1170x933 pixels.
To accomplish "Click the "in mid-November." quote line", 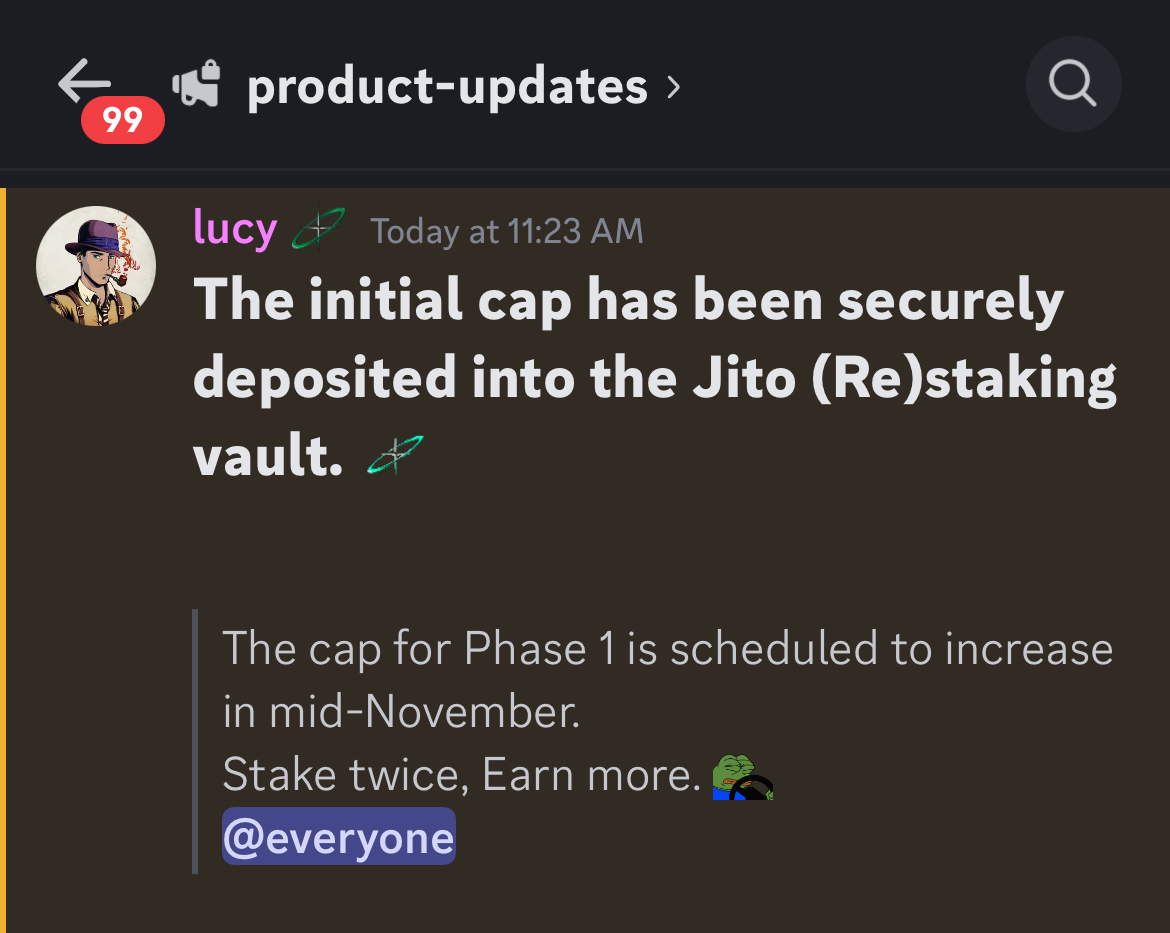I will [x=401, y=712].
